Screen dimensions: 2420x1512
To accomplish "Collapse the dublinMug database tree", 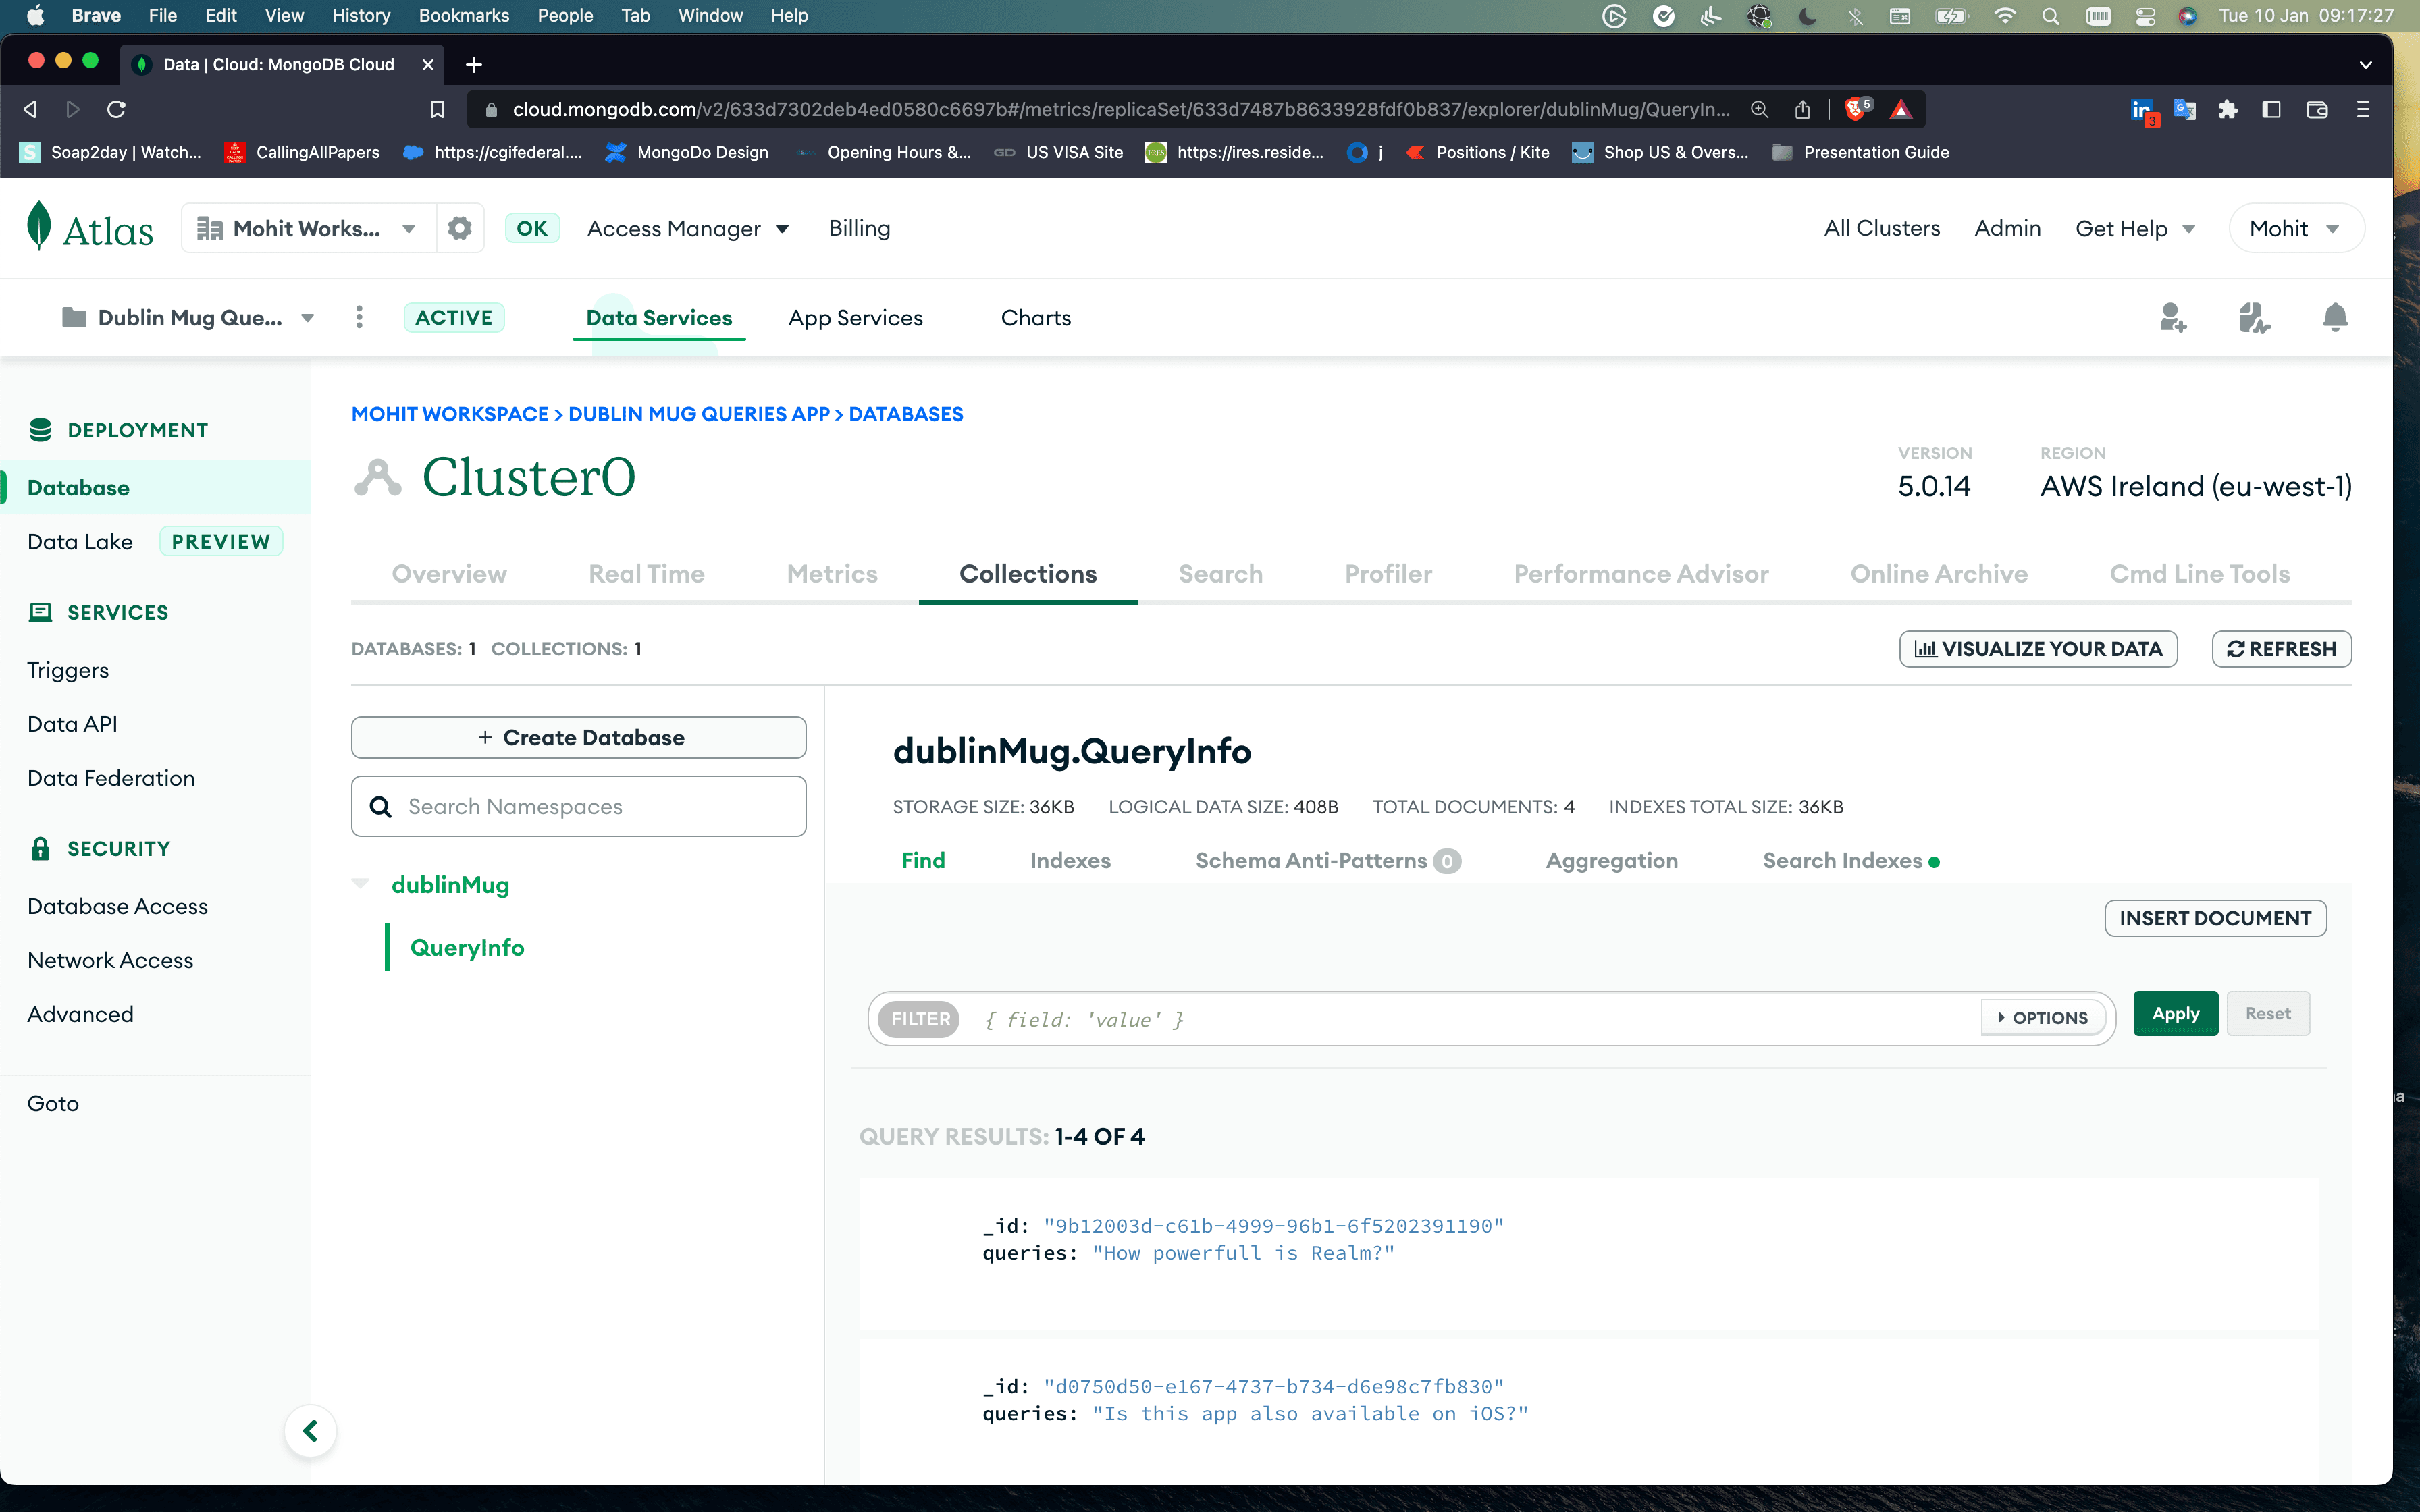I will (x=361, y=884).
